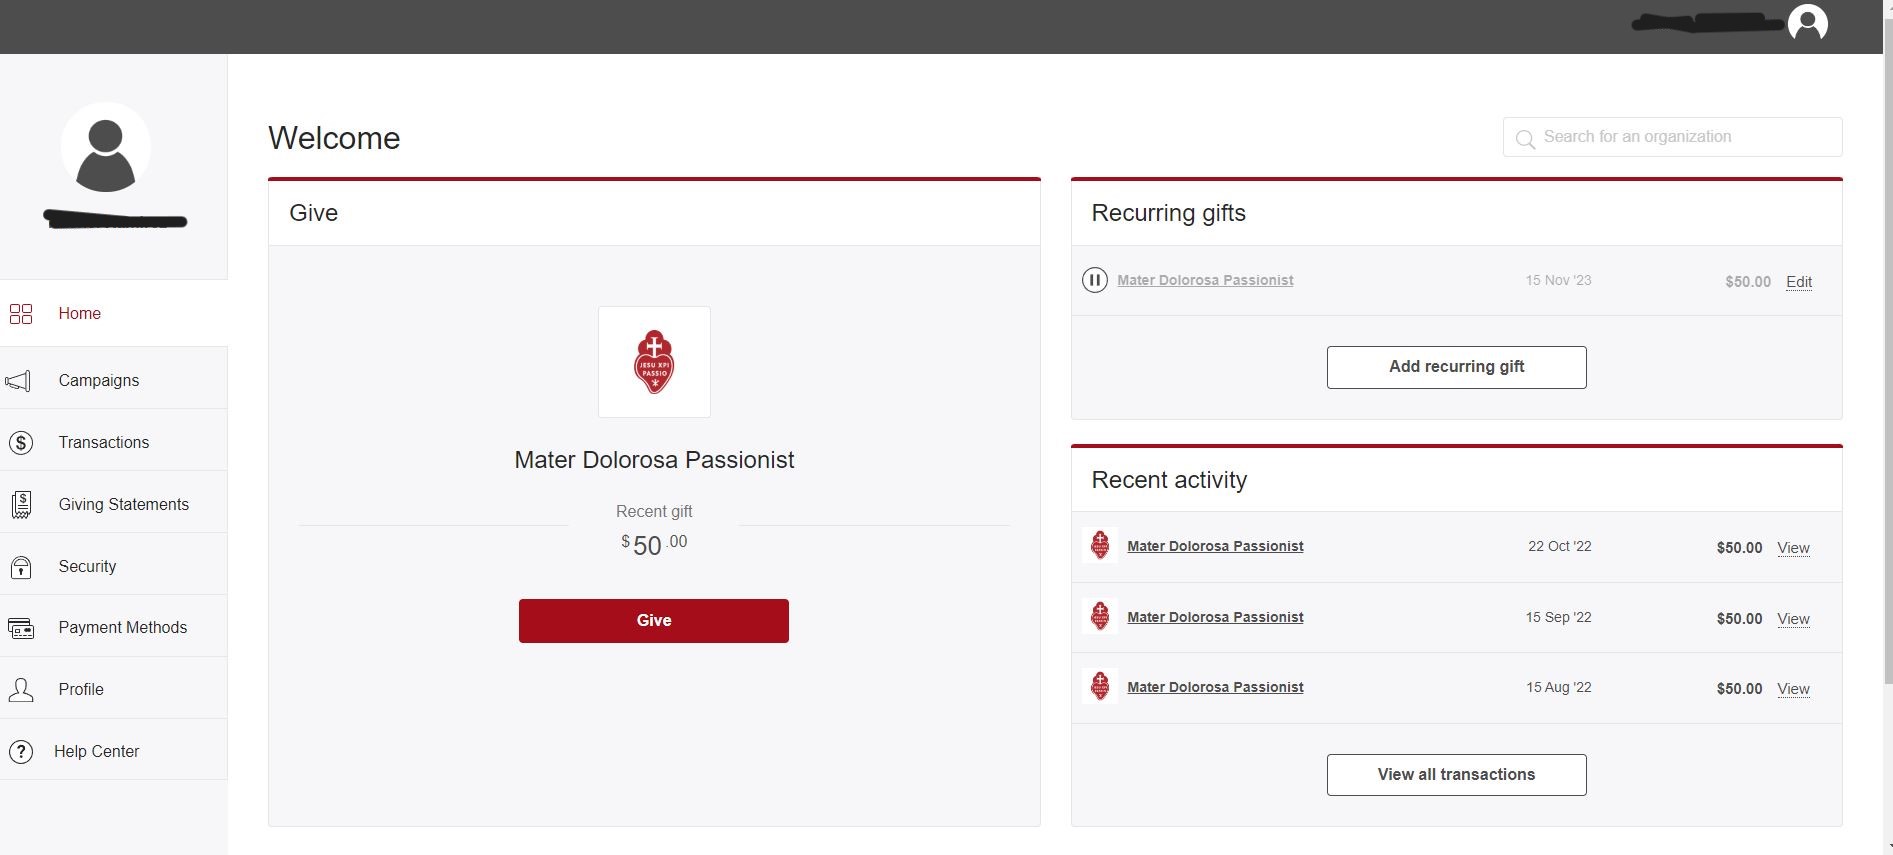Screen dimensions: 1893x855
Task: Click organization logo on 15 Sep '22 row
Action: pyautogui.click(x=1100, y=617)
